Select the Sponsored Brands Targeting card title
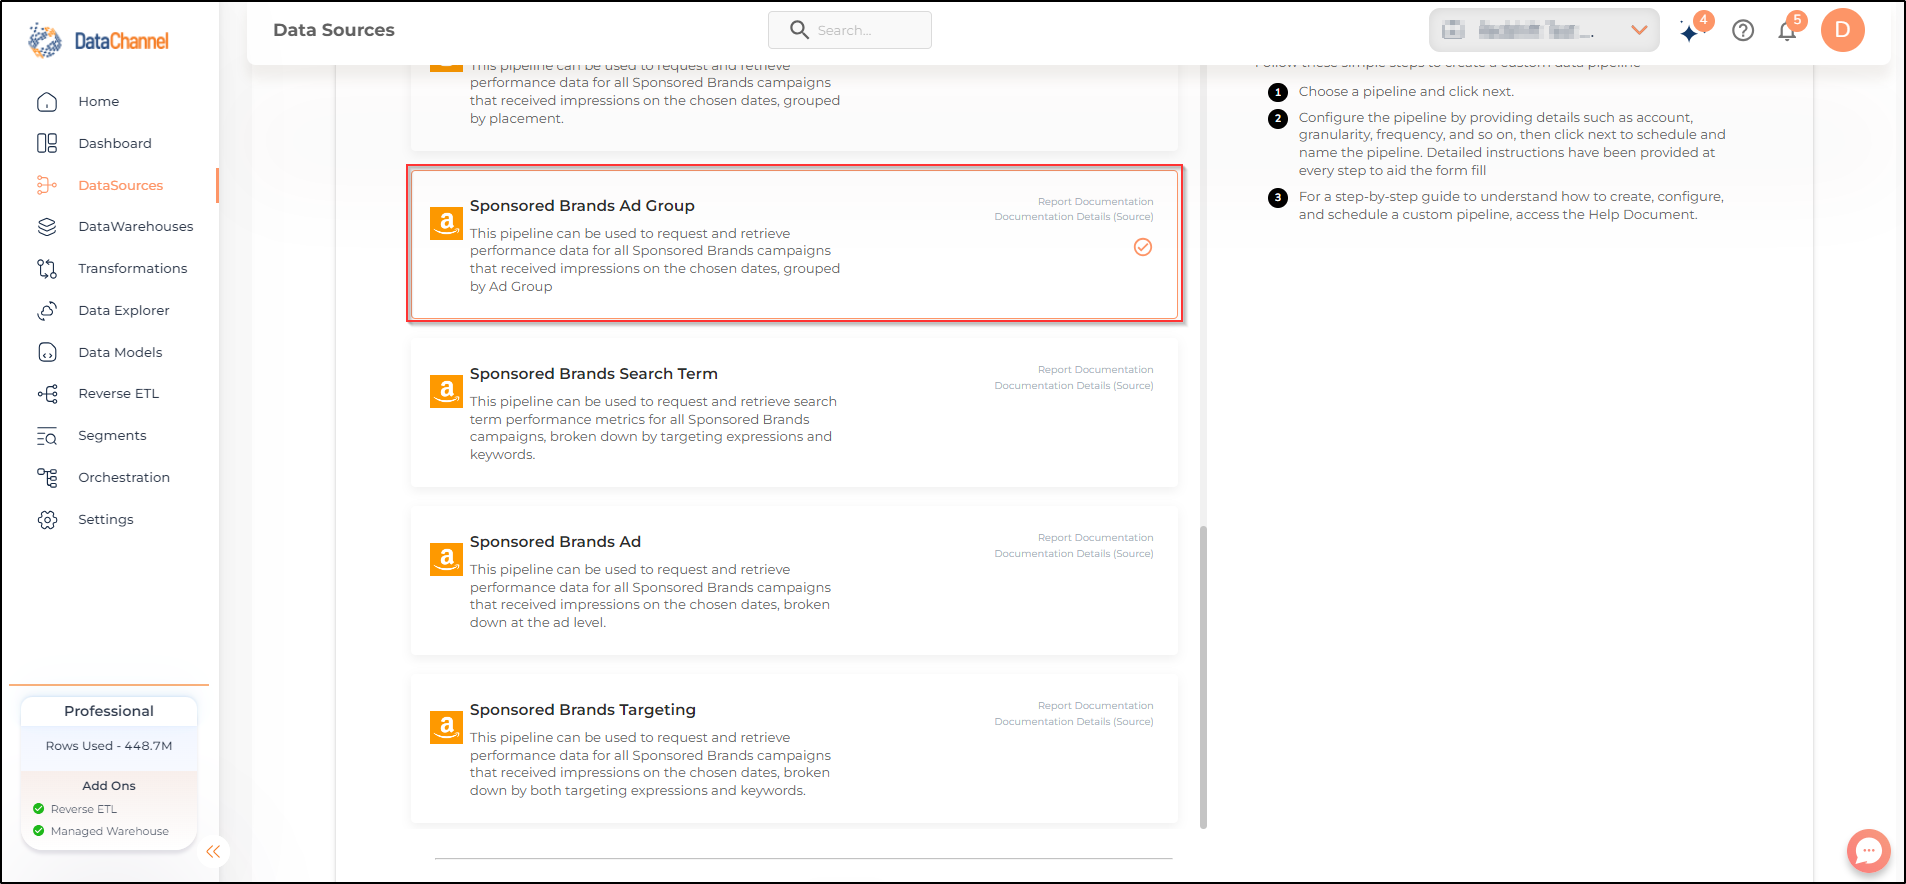Viewport: 1906px width, 884px height. [x=582, y=710]
